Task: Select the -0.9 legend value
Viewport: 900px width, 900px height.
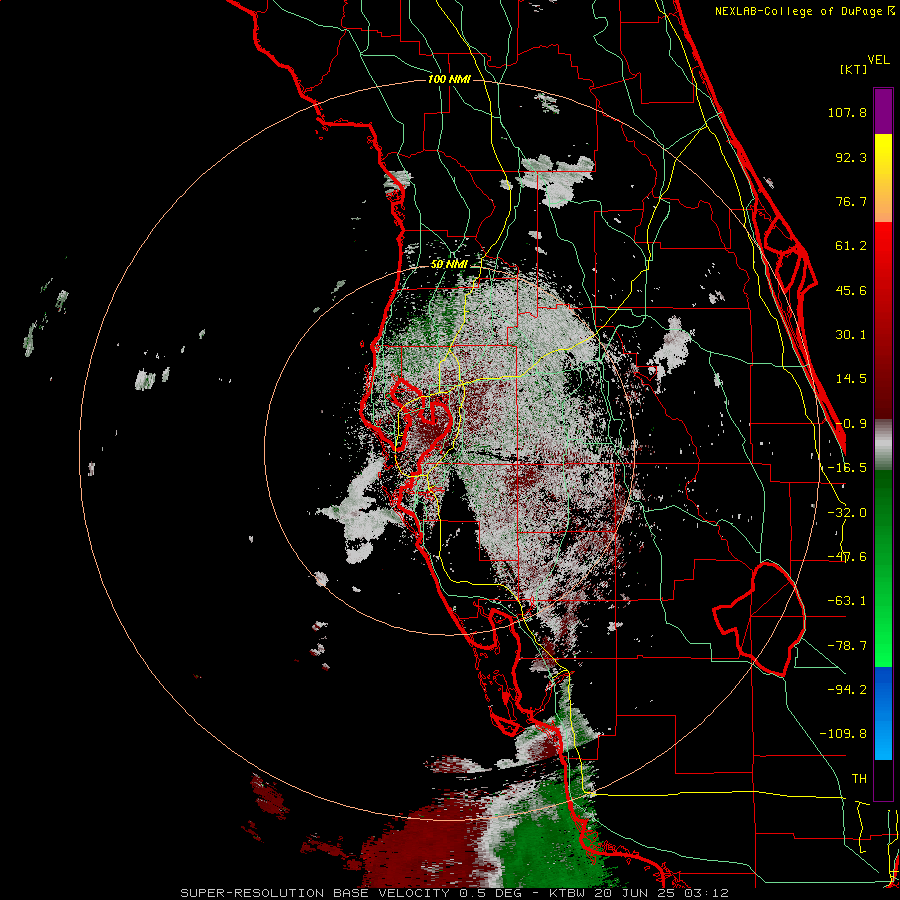Action: [x=851, y=424]
